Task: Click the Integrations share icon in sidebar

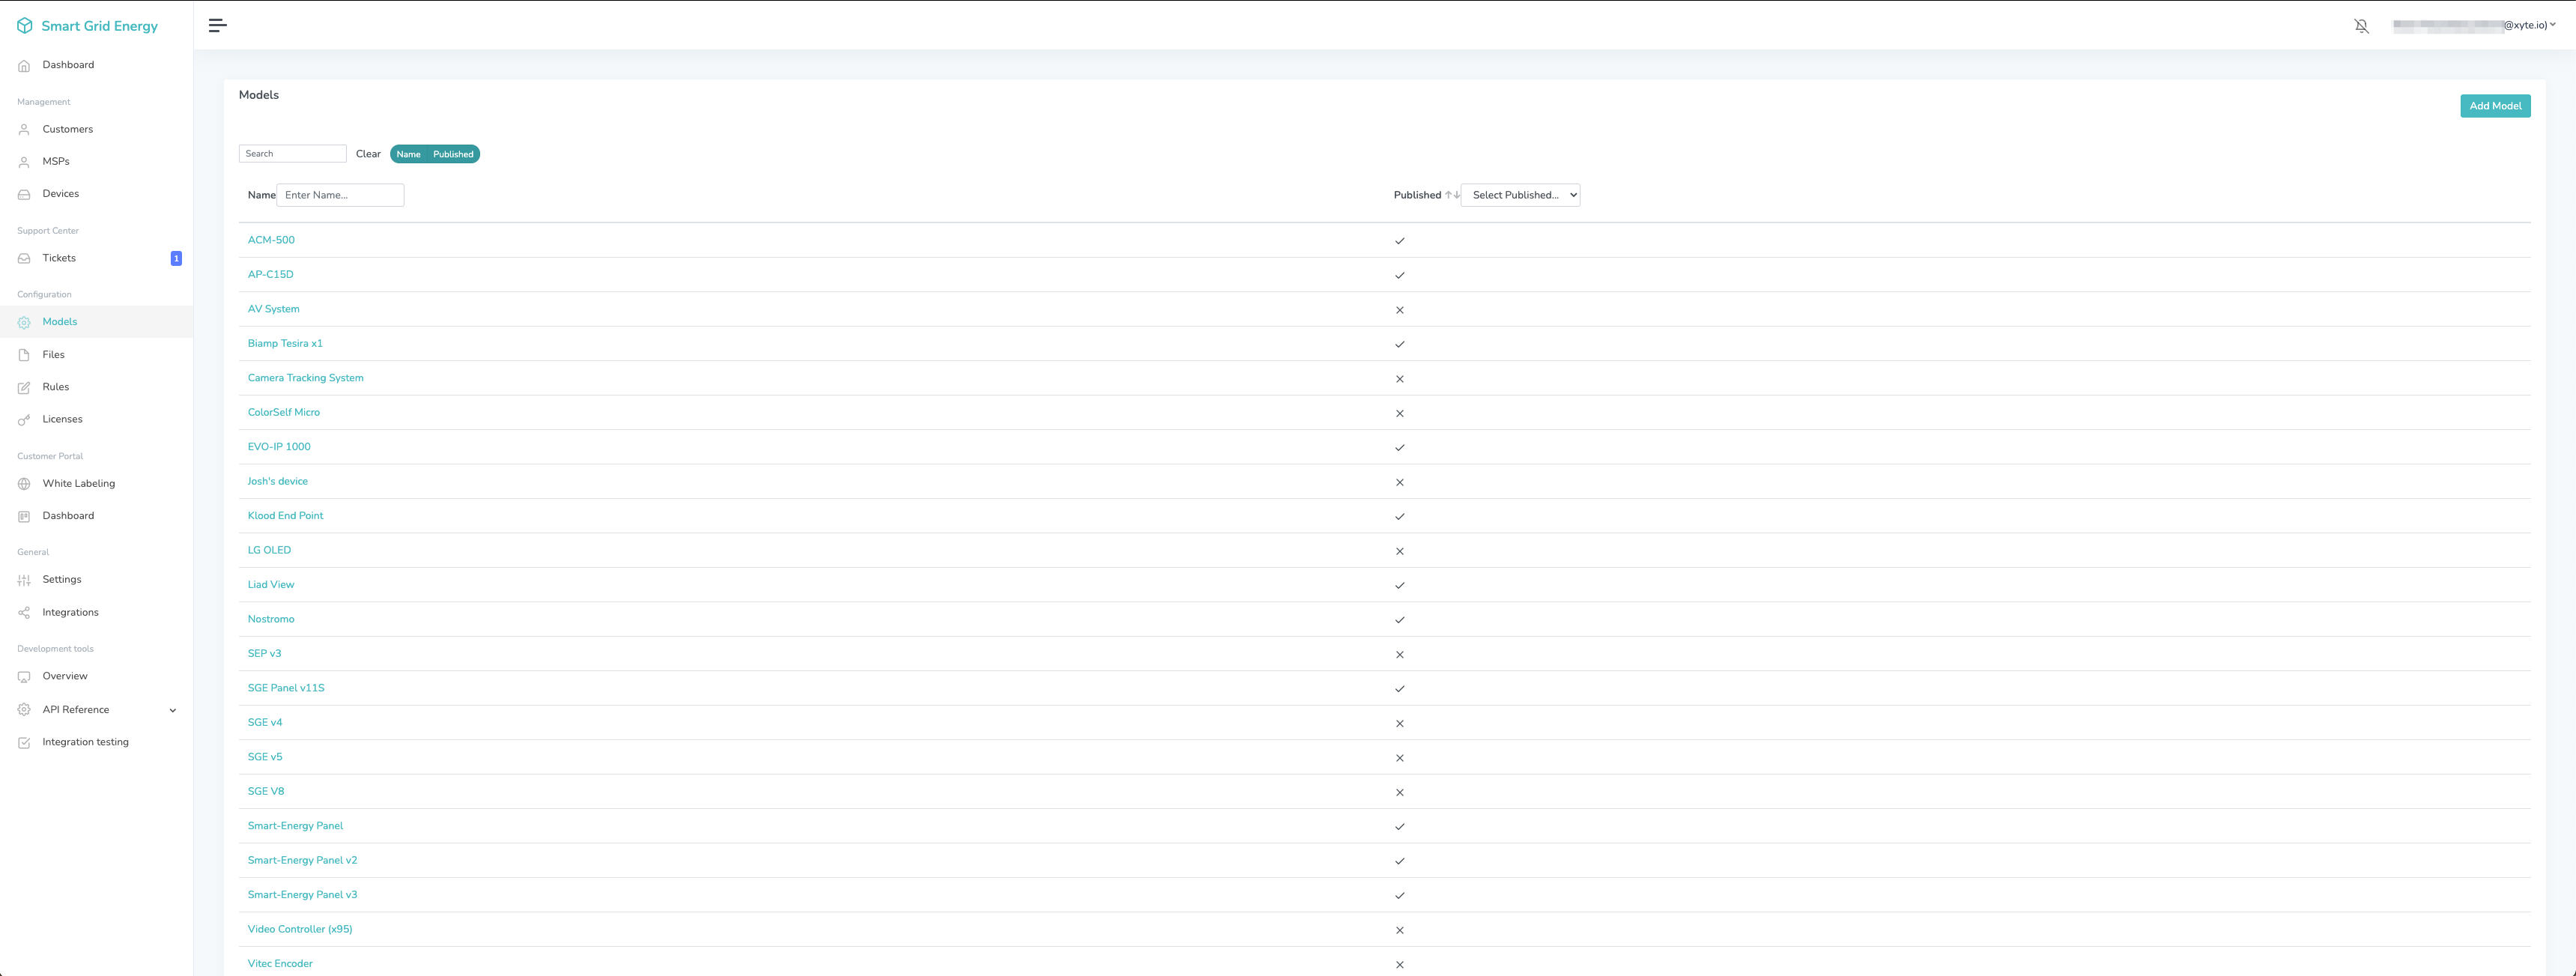Action: tap(24, 613)
